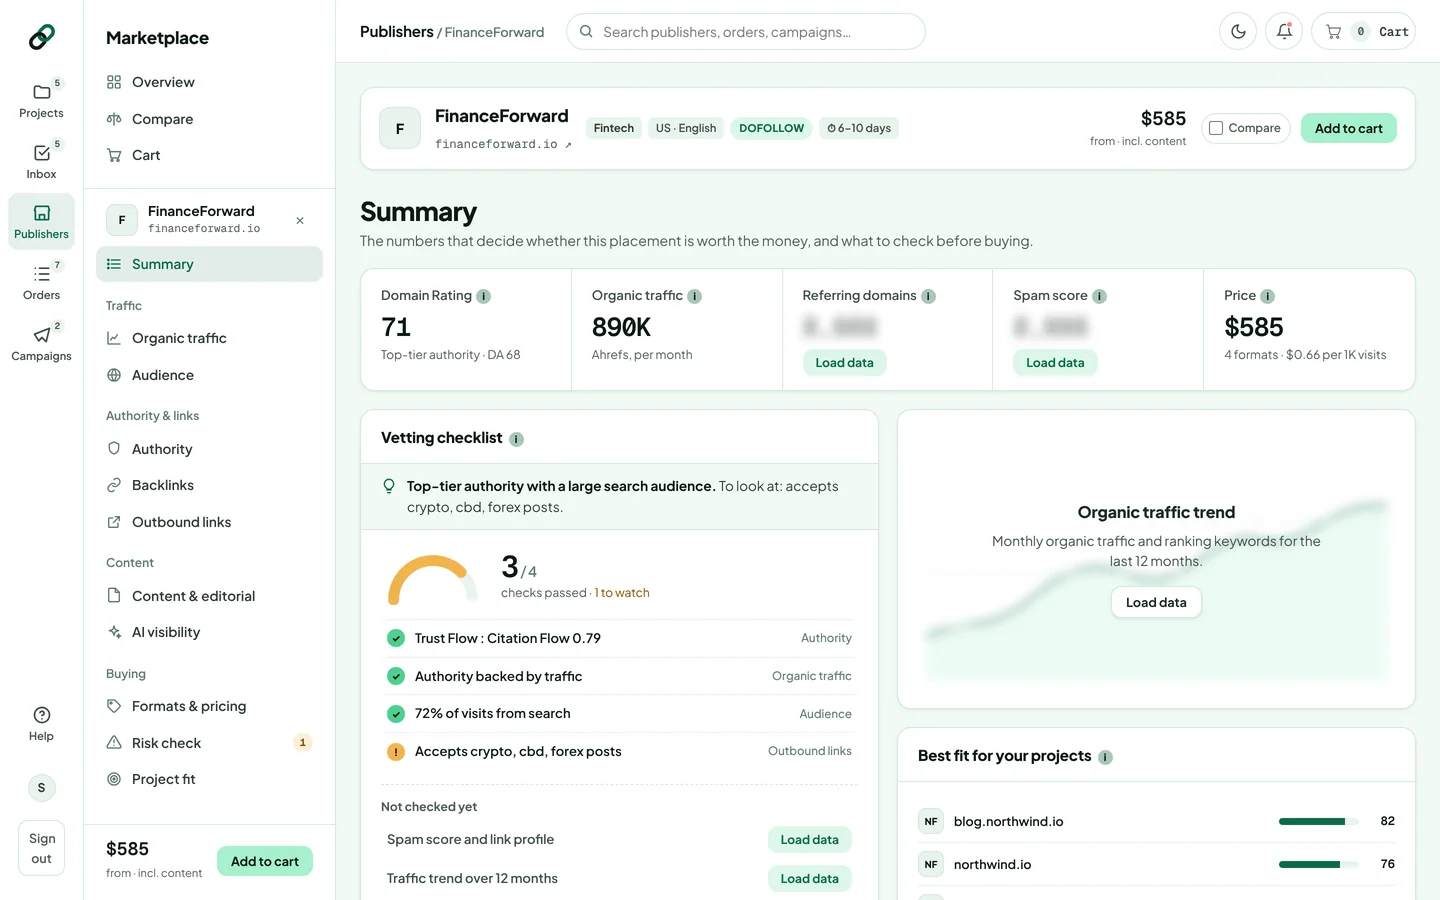Load data for Traffic trend over 12 months
1440x900 pixels.
[809, 879]
